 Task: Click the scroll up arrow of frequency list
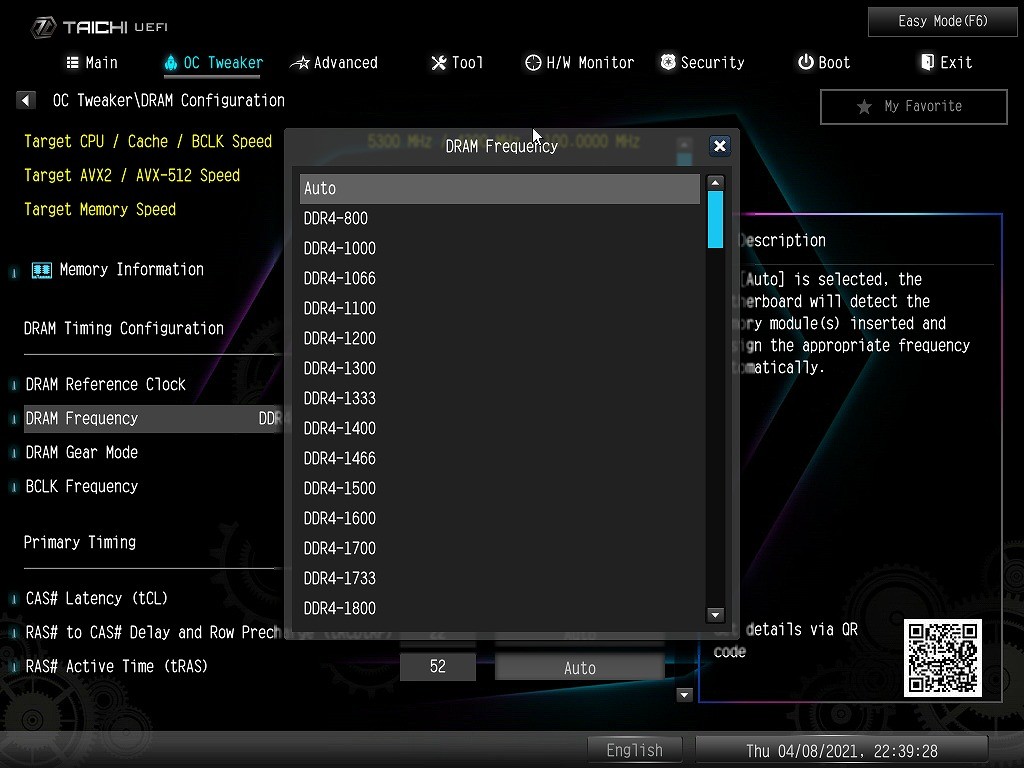point(715,183)
